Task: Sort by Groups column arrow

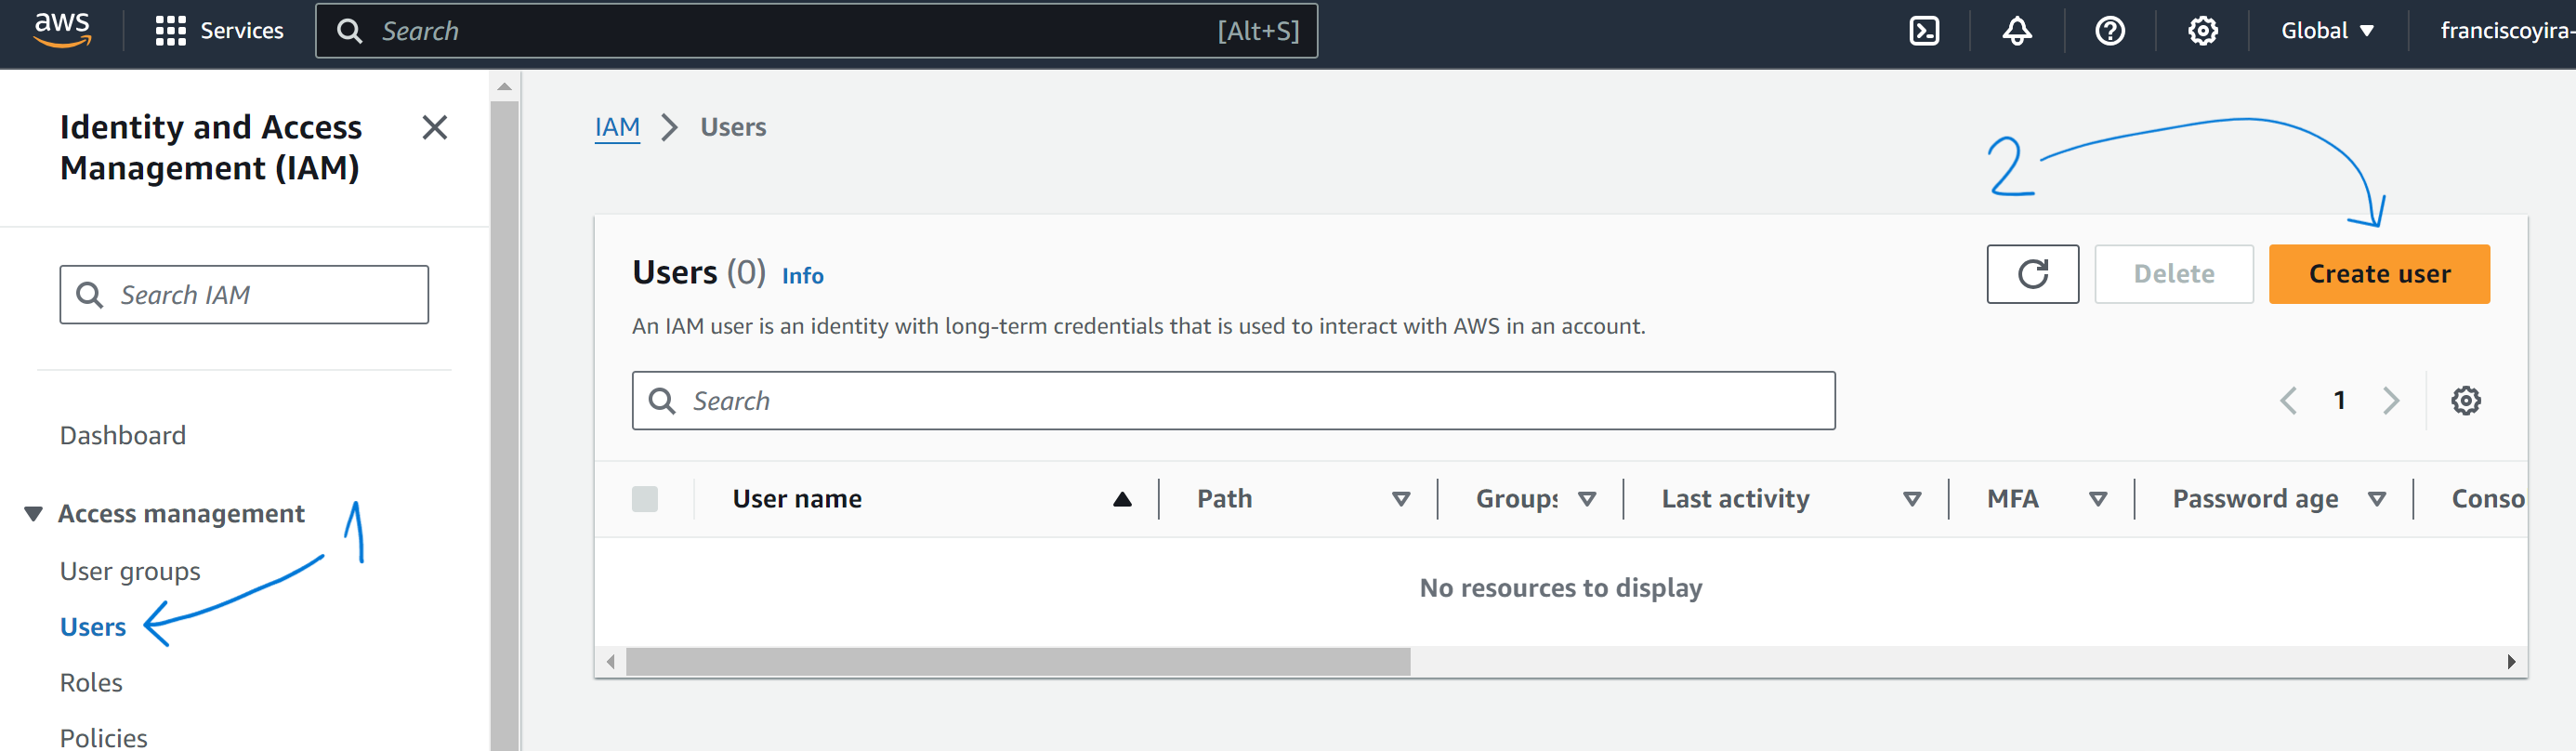Action: click(x=1587, y=499)
